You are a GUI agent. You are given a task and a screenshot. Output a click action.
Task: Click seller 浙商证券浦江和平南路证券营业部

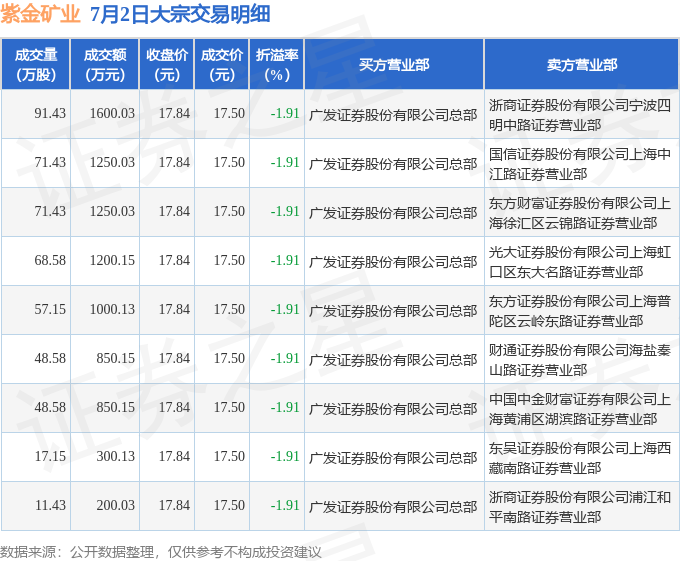point(580,507)
